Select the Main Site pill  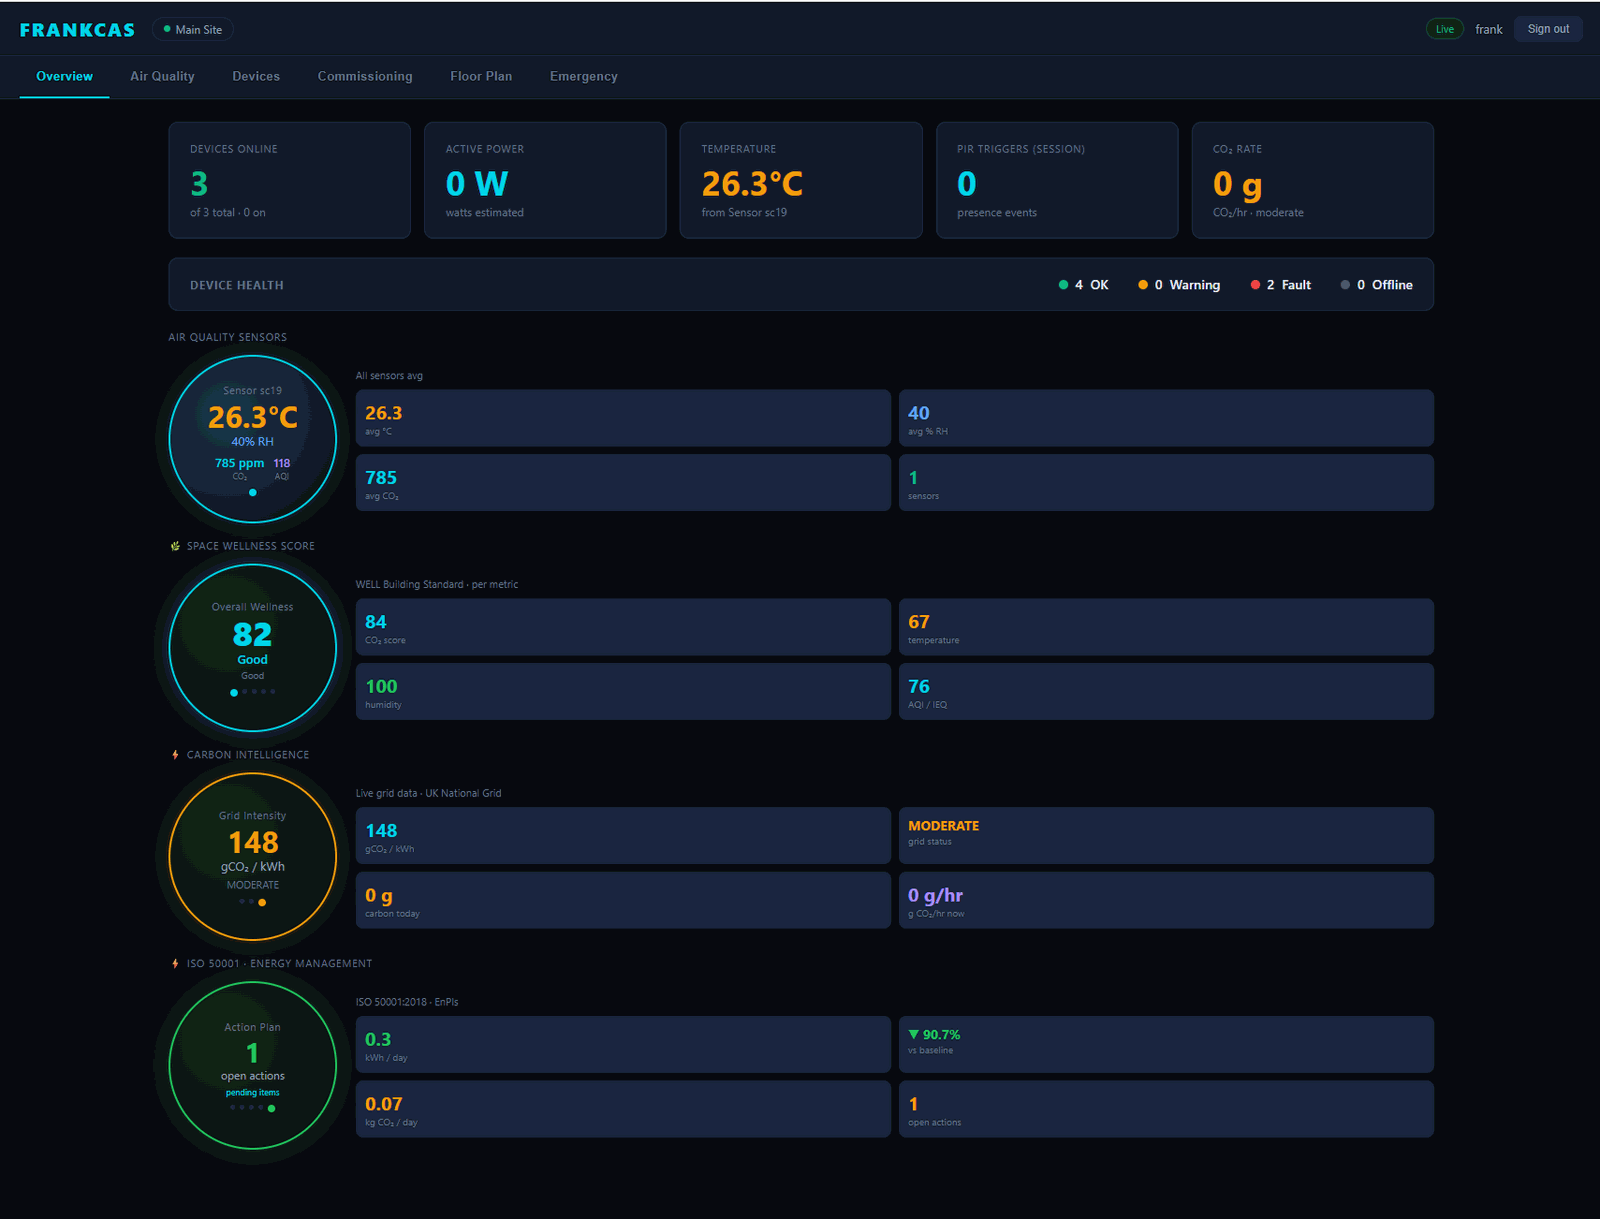[x=193, y=30]
